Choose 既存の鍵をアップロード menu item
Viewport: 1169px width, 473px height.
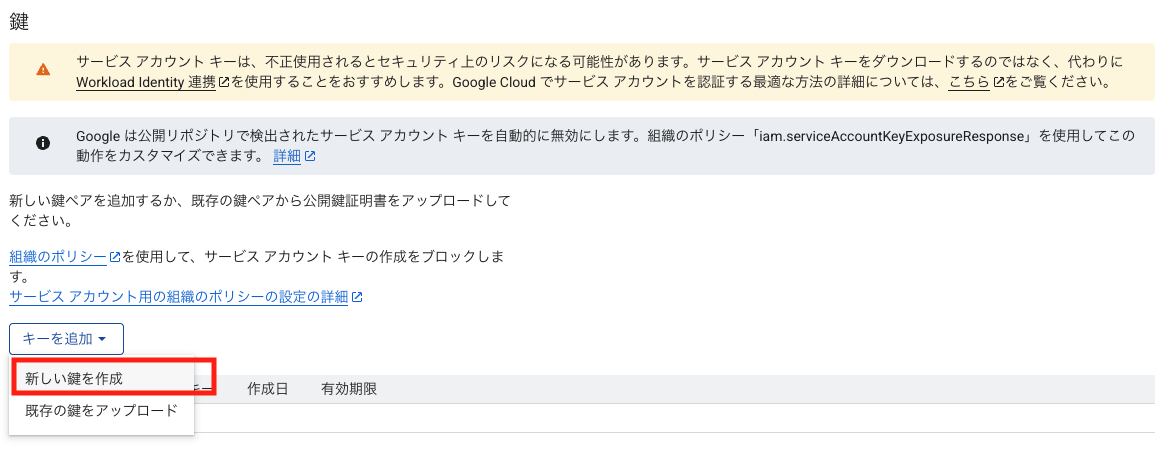click(101, 411)
